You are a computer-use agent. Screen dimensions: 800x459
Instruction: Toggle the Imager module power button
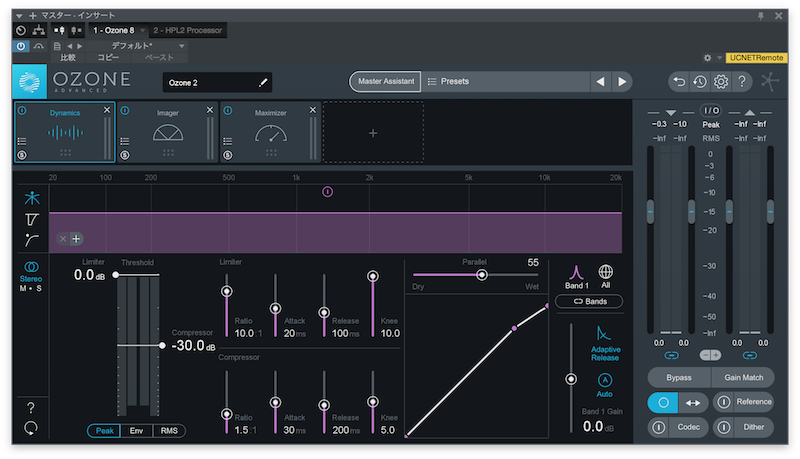tap(125, 110)
